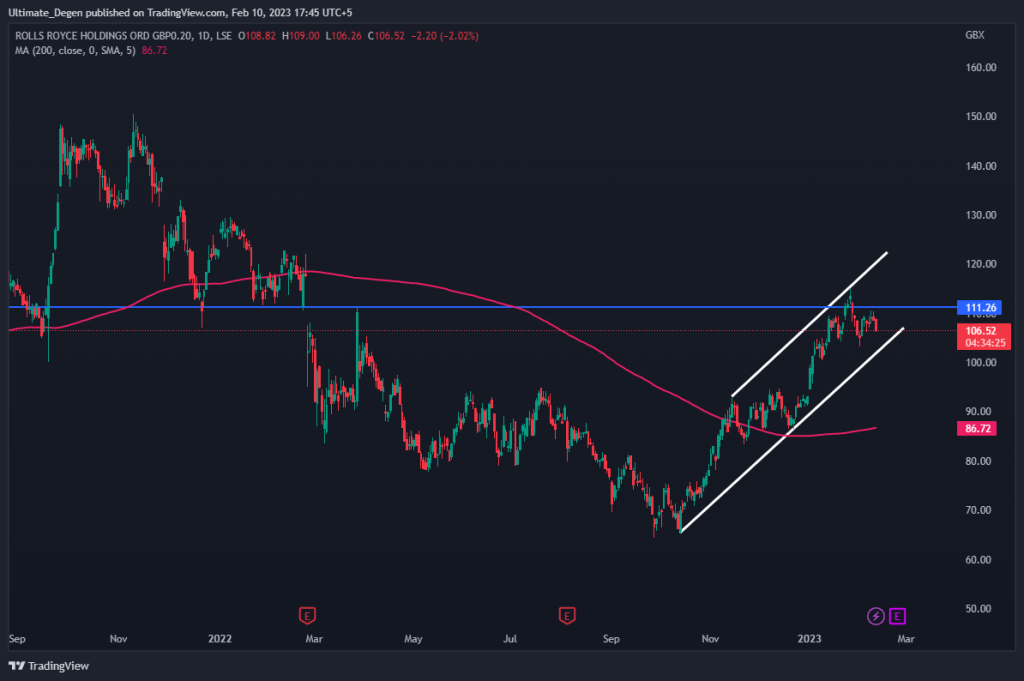The width and height of the screenshot is (1024, 681).
Task: Click the purple lightning event icon
Action: 875,616
